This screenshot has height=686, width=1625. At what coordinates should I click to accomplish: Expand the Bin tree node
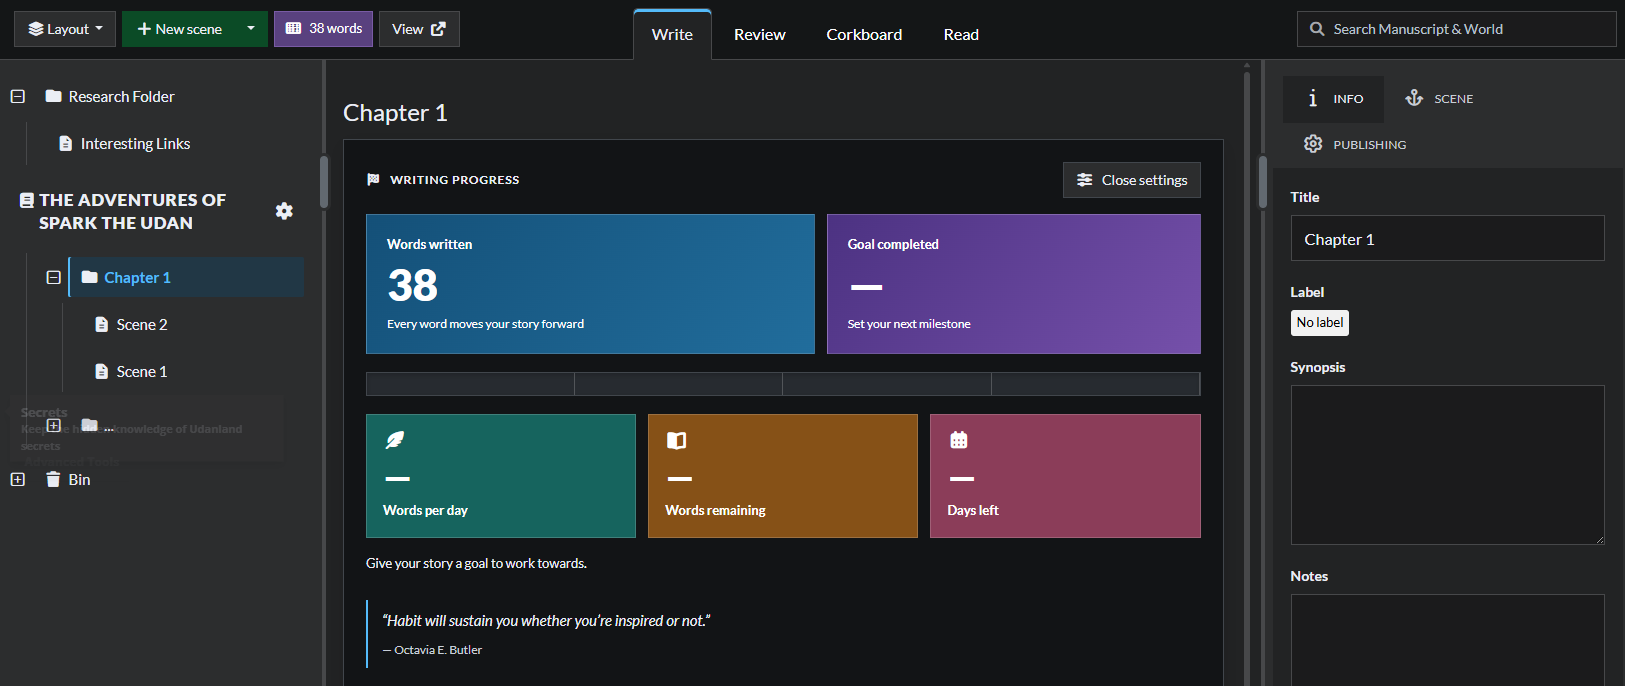pyautogui.click(x=18, y=480)
